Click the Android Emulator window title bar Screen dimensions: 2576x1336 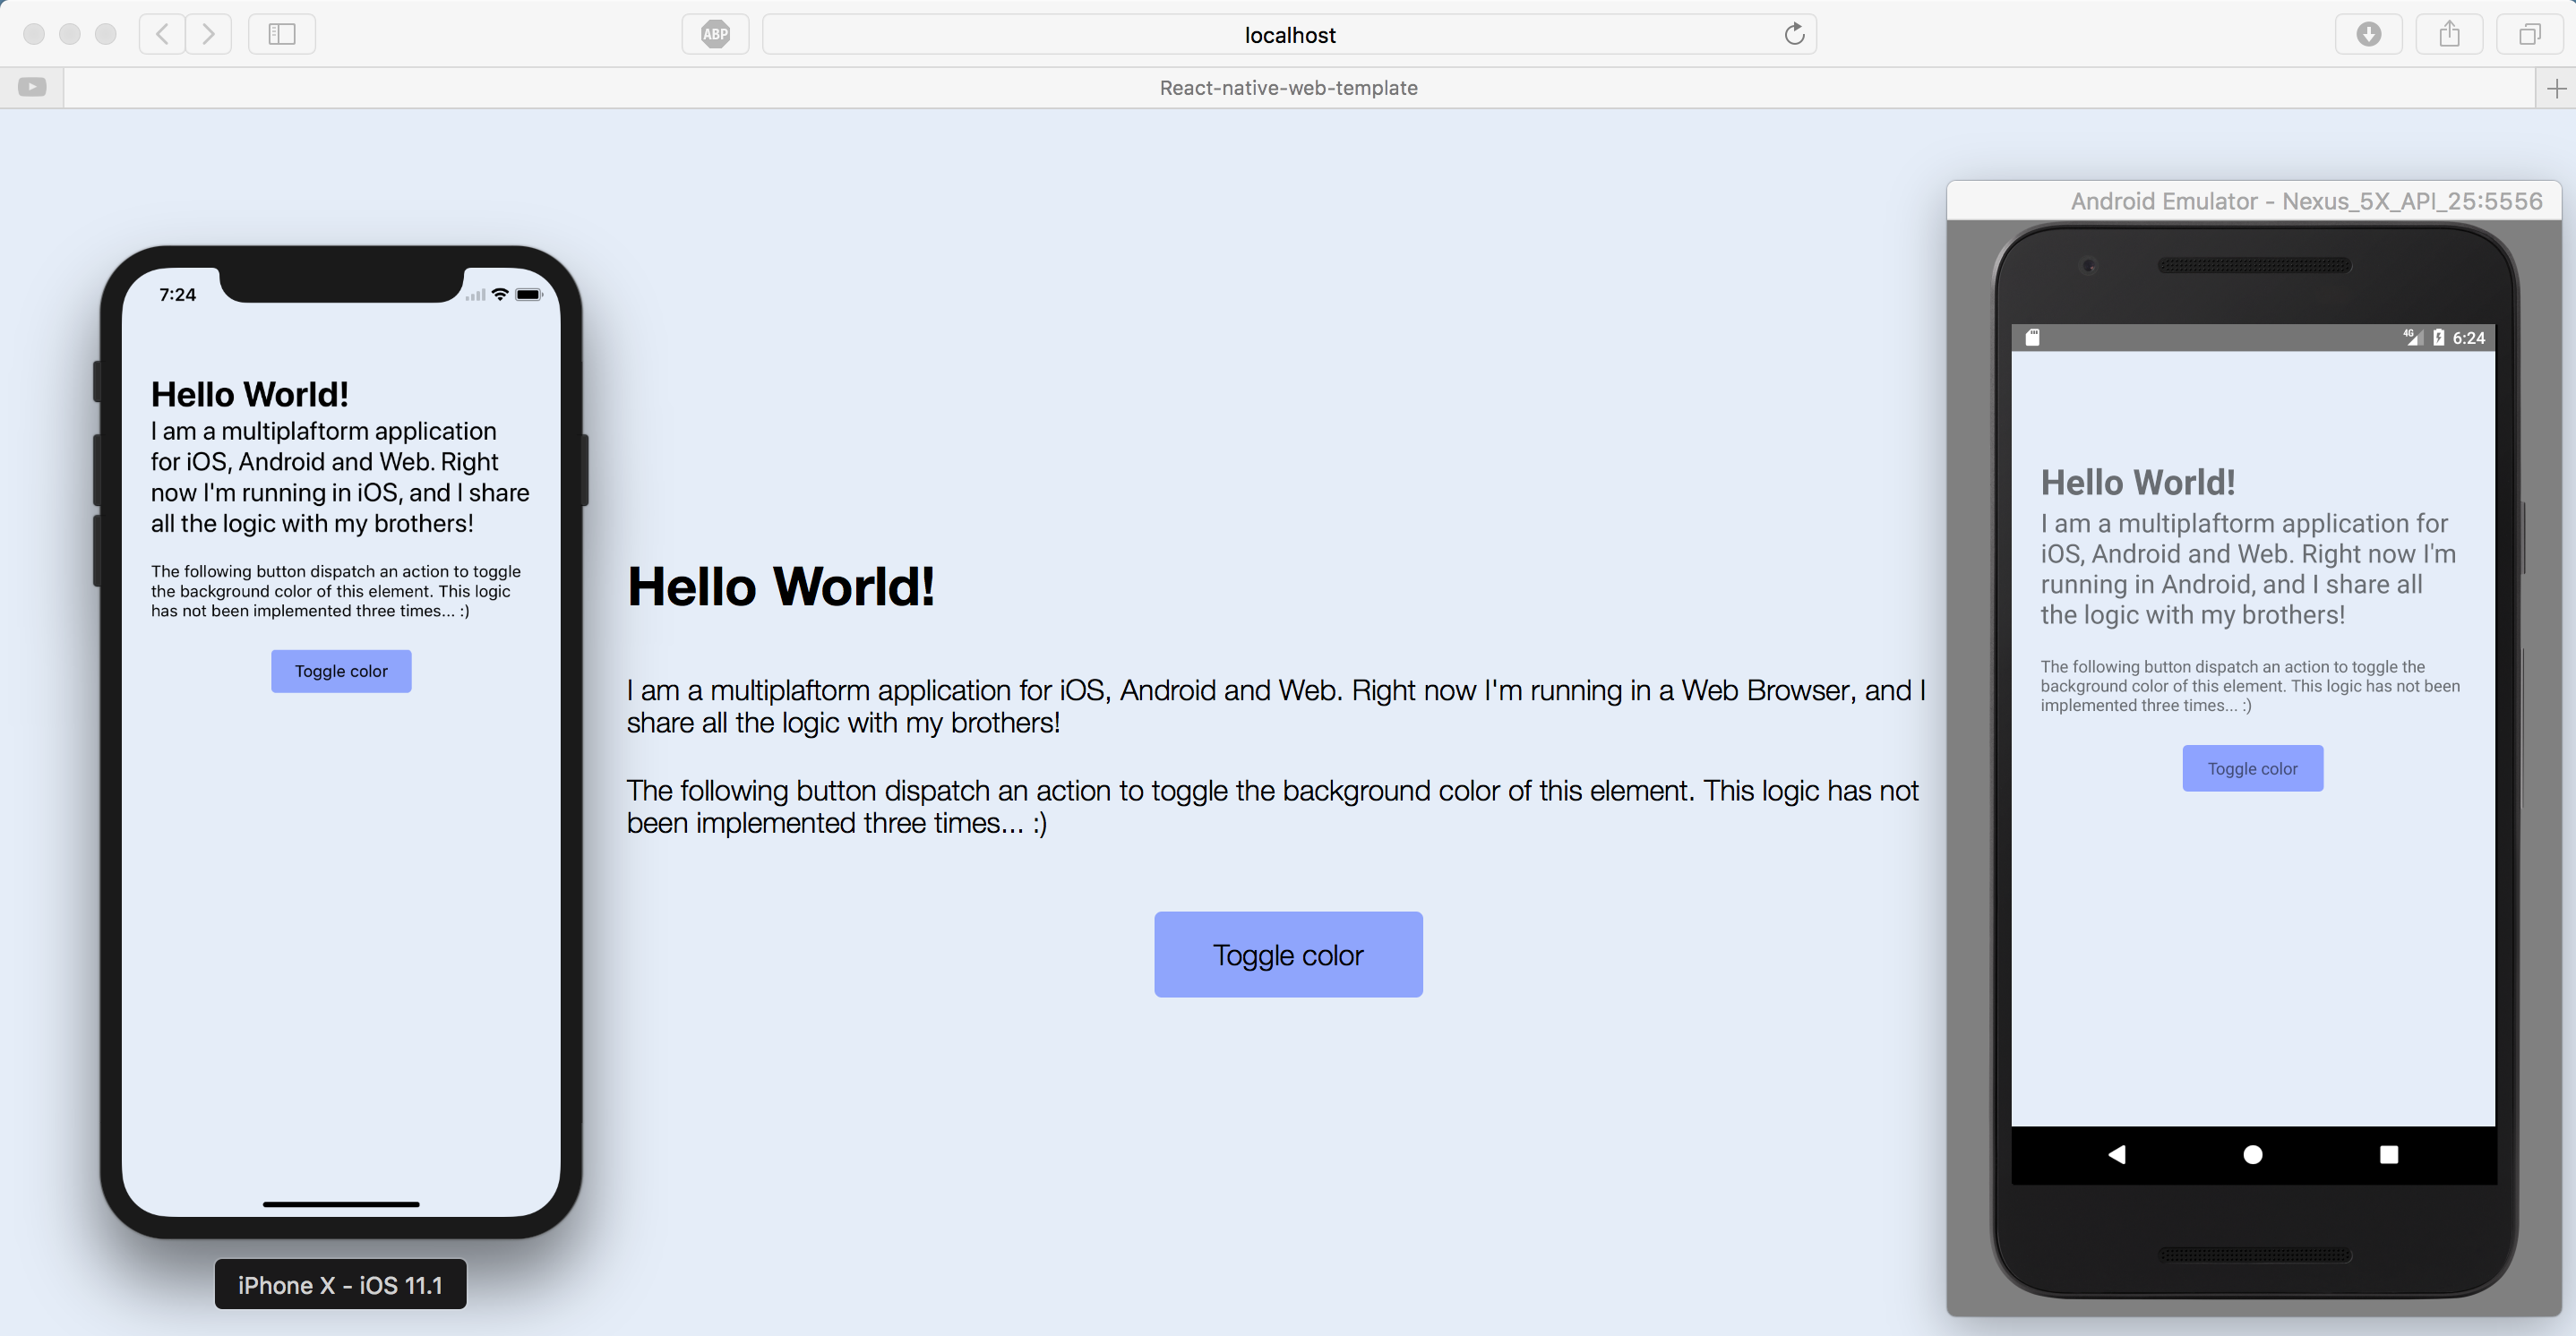[x=2254, y=201]
